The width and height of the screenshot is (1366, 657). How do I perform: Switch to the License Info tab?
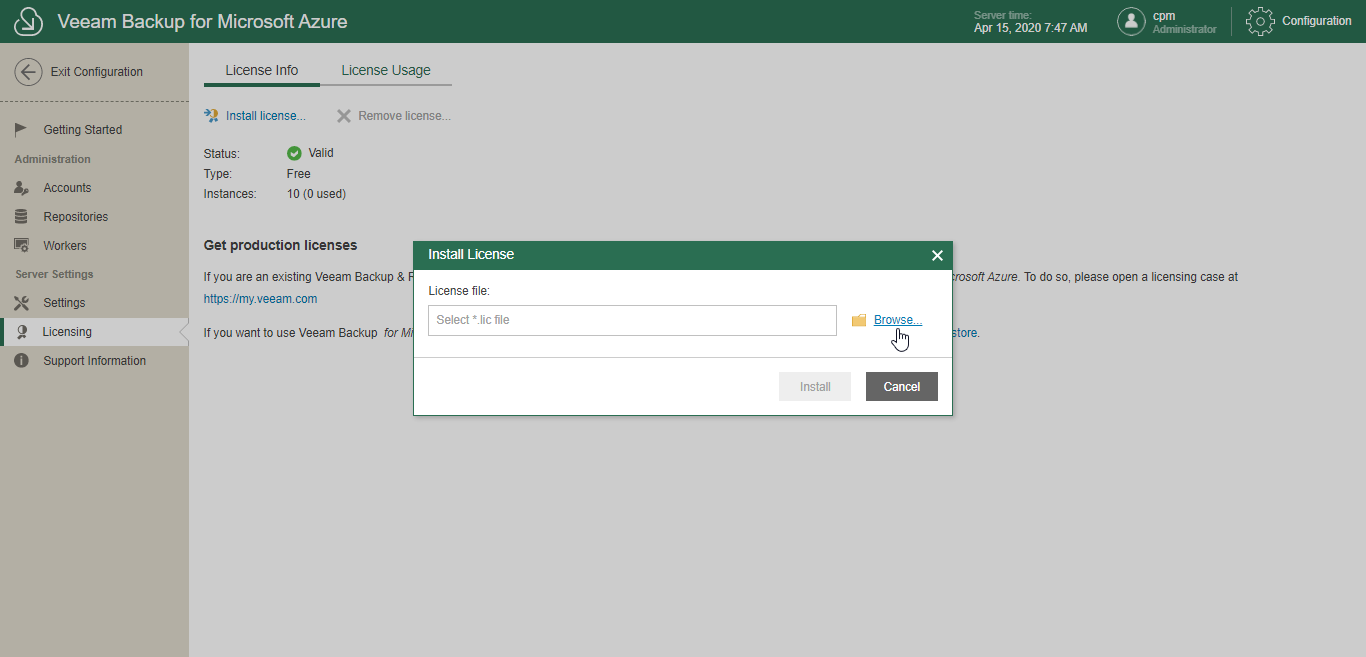click(x=262, y=71)
